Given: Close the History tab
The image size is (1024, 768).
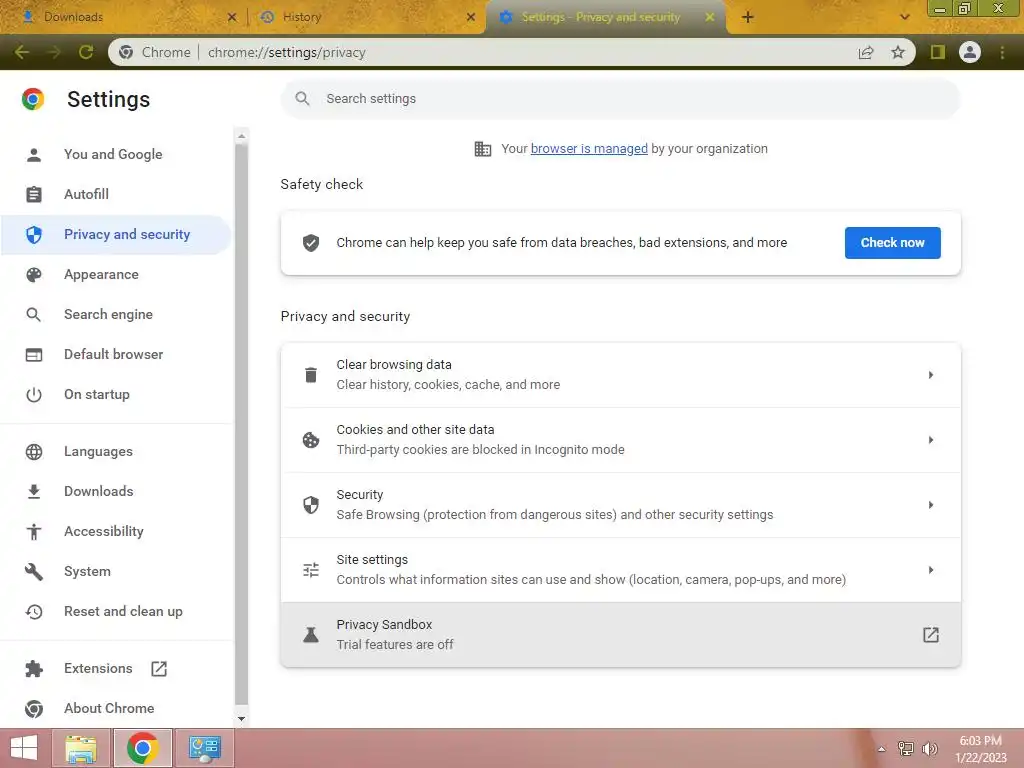Looking at the screenshot, I should (471, 18).
